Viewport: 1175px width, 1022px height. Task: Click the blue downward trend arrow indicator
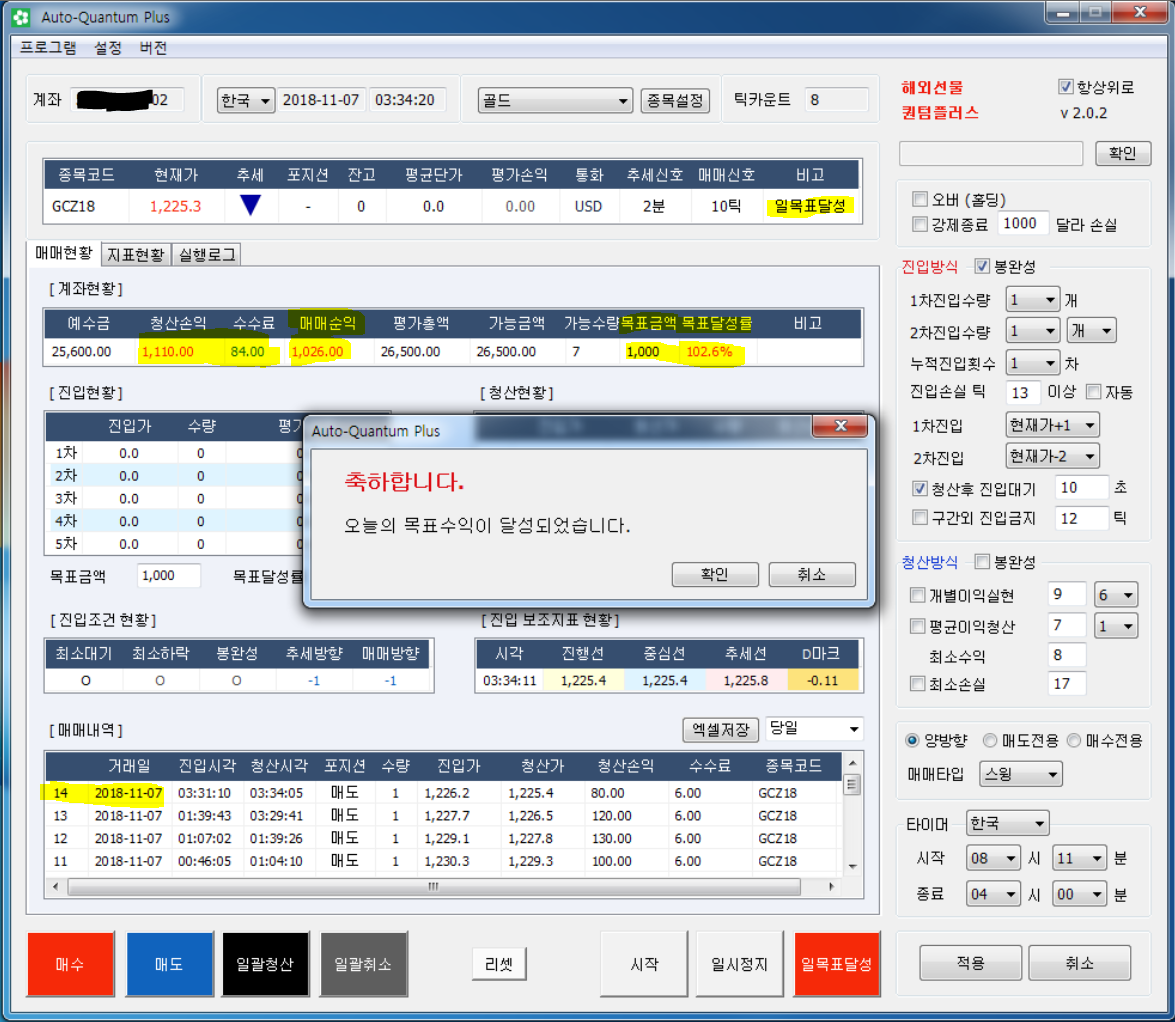click(x=250, y=206)
